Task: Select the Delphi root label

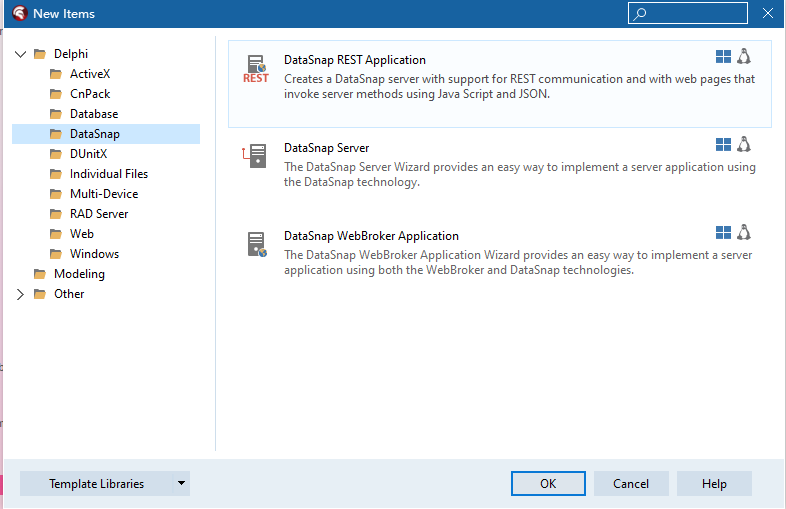Action: tap(71, 54)
